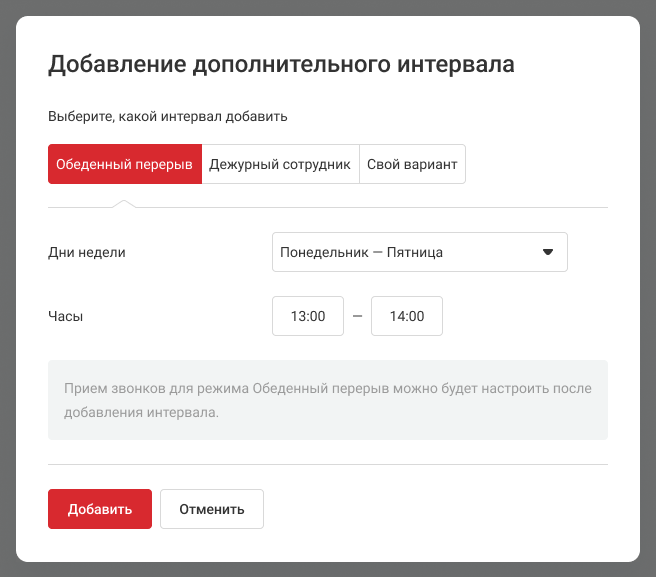The height and width of the screenshot is (577, 656).
Task: Cancel the dialog with Отменить
Action: tap(211, 509)
